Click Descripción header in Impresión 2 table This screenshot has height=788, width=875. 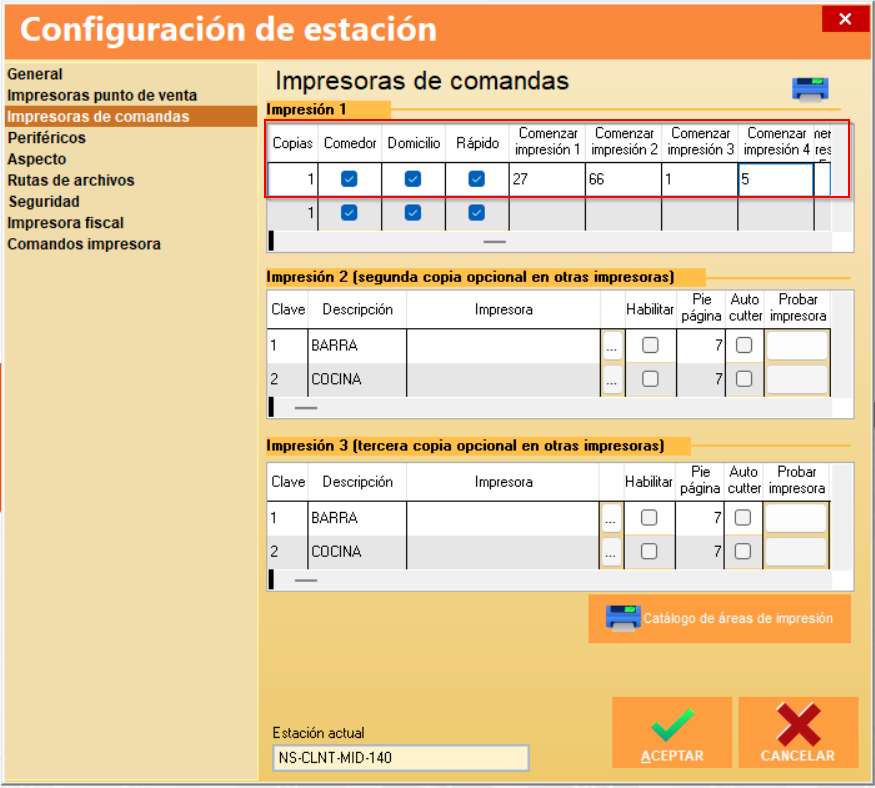[358, 310]
